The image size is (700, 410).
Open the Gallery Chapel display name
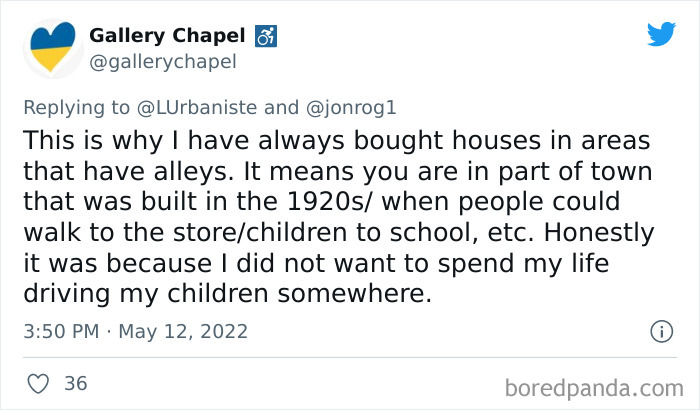167,36
